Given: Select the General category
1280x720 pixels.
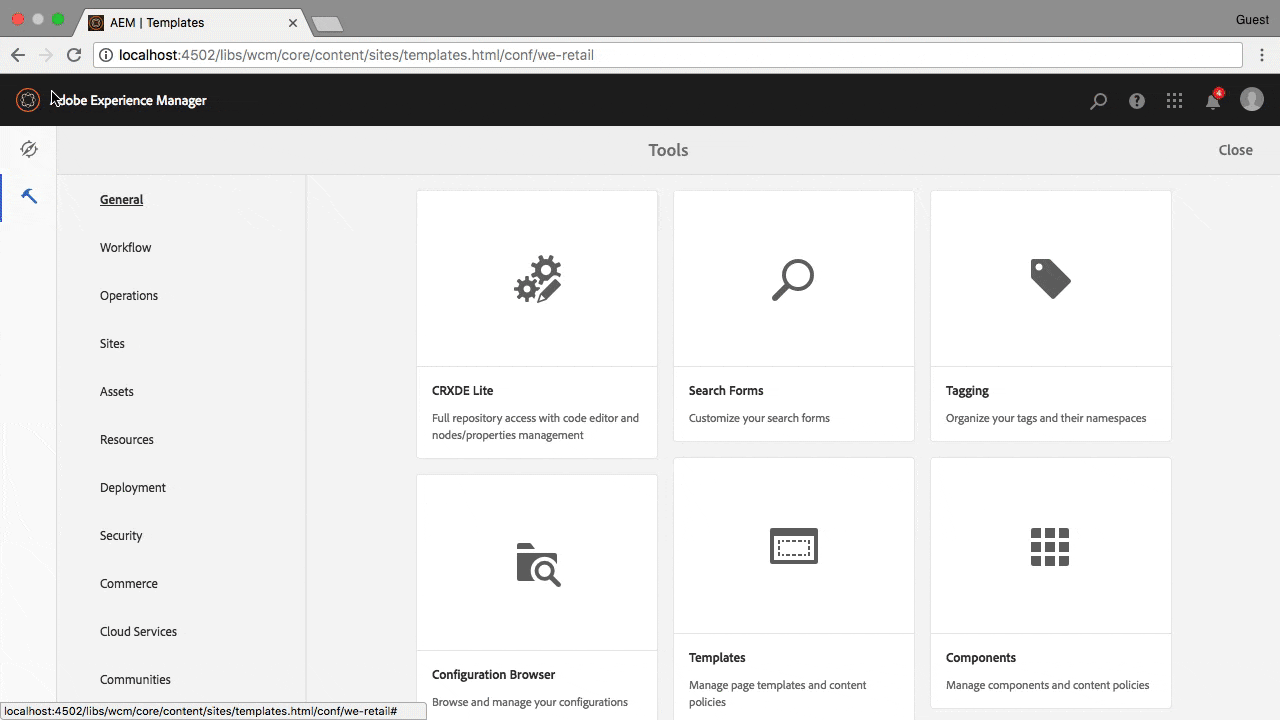Looking at the screenshot, I should (x=121, y=200).
